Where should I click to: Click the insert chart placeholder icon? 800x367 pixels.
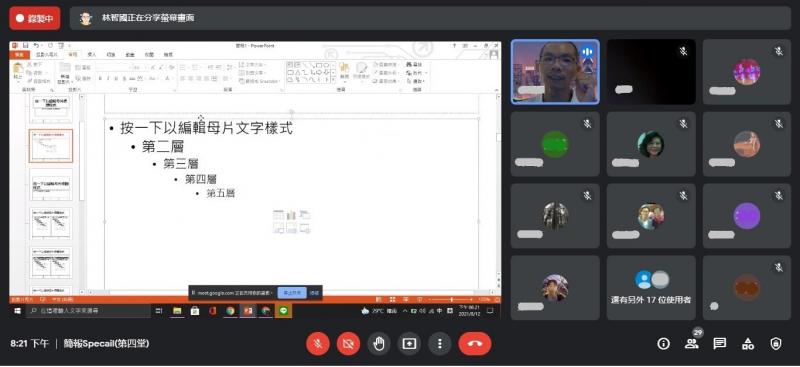[x=291, y=215]
